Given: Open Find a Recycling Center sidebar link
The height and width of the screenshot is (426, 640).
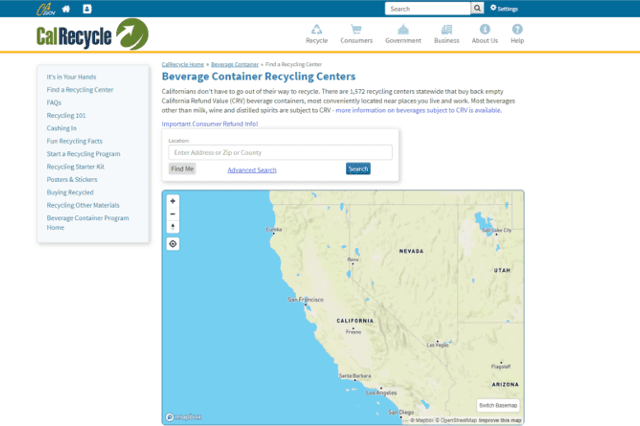Looking at the screenshot, I should (x=80, y=90).
